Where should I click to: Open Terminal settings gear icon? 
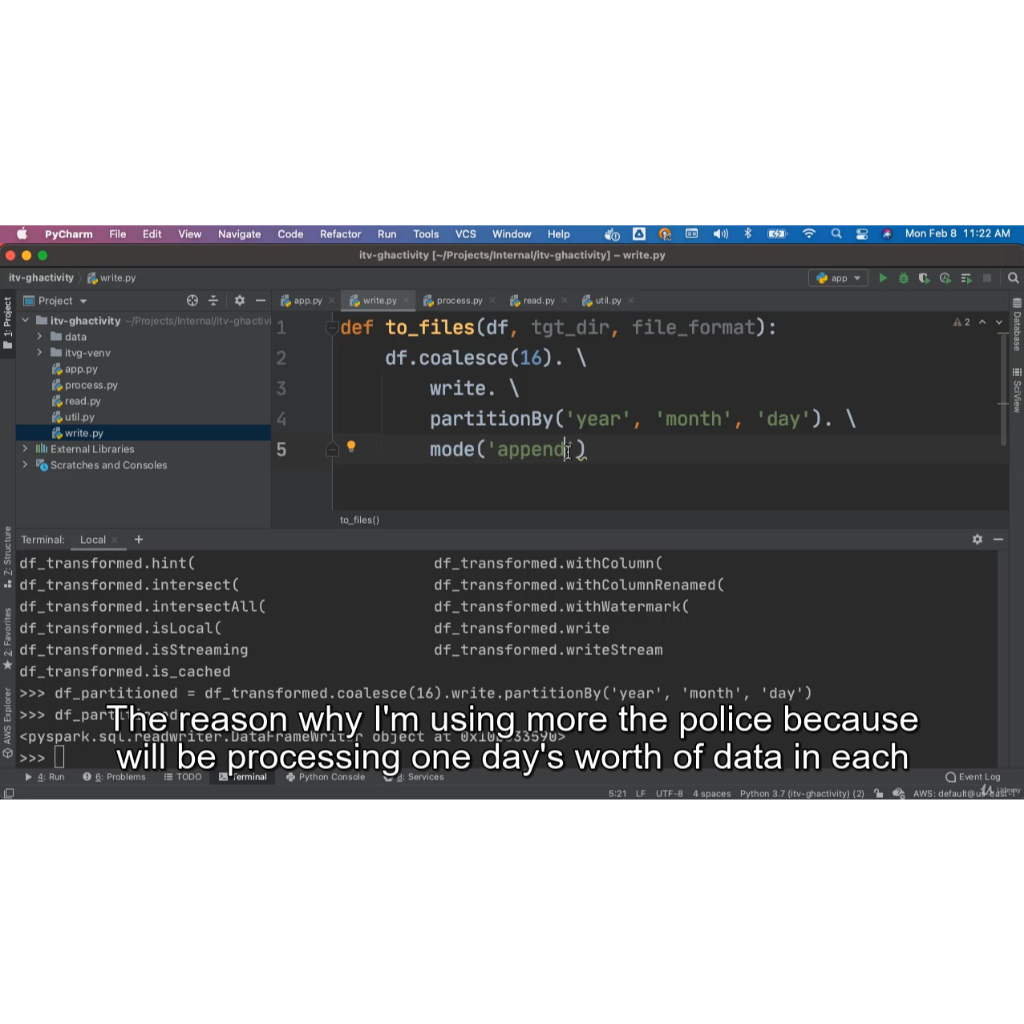pos(977,539)
